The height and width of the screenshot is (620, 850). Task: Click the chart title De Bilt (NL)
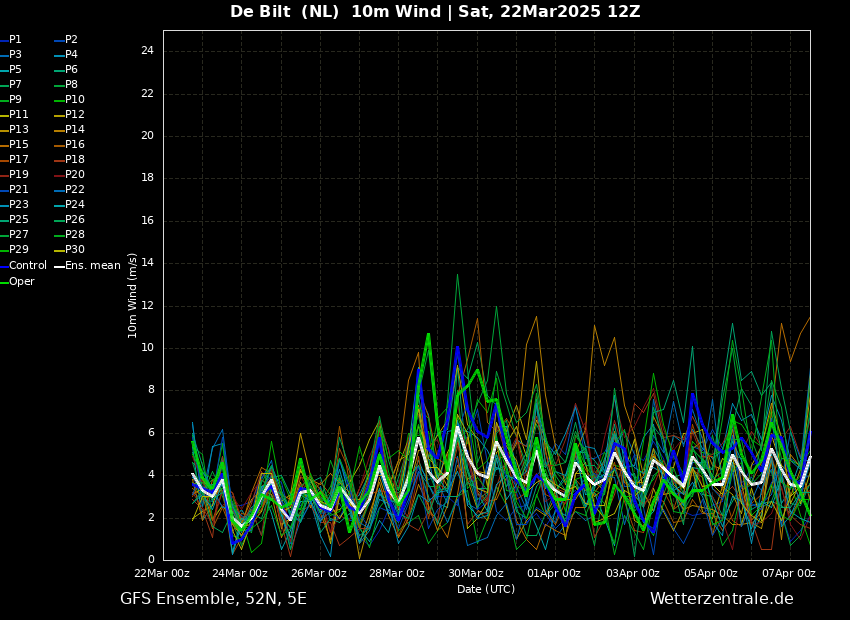[x=285, y=12]
